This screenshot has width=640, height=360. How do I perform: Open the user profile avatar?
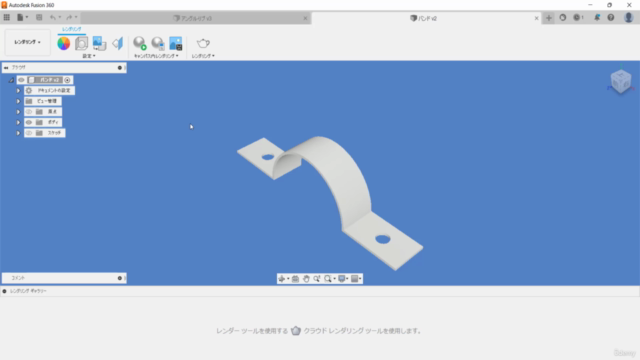click(x=629, y=17)
